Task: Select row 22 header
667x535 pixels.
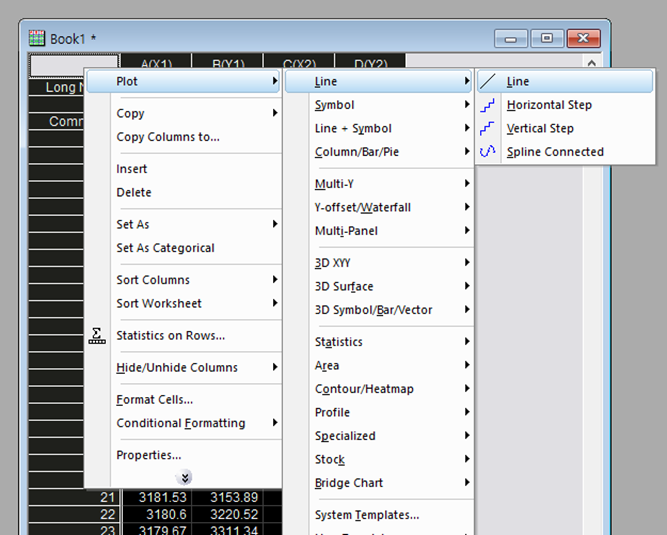Action: 75,515
